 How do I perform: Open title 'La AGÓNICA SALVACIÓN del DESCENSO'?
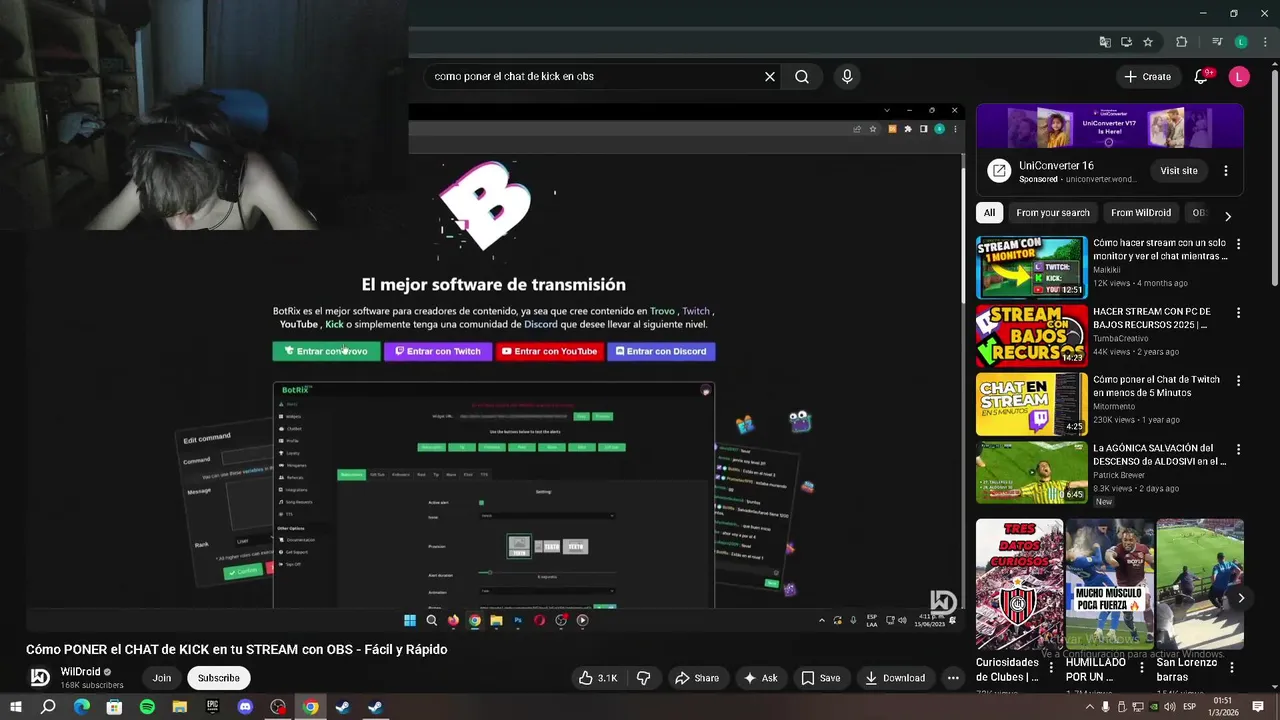click(1159, 455)
